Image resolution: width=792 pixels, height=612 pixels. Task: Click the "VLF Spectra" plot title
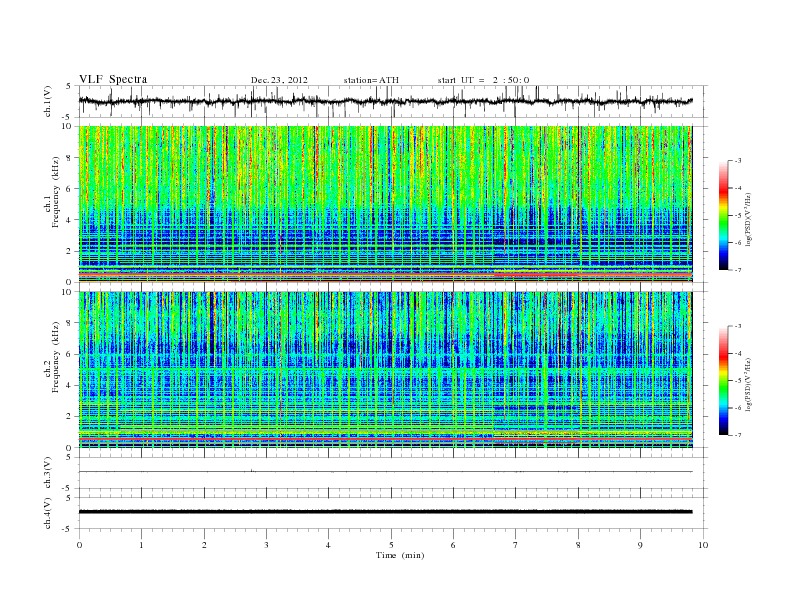click(113, 79)
